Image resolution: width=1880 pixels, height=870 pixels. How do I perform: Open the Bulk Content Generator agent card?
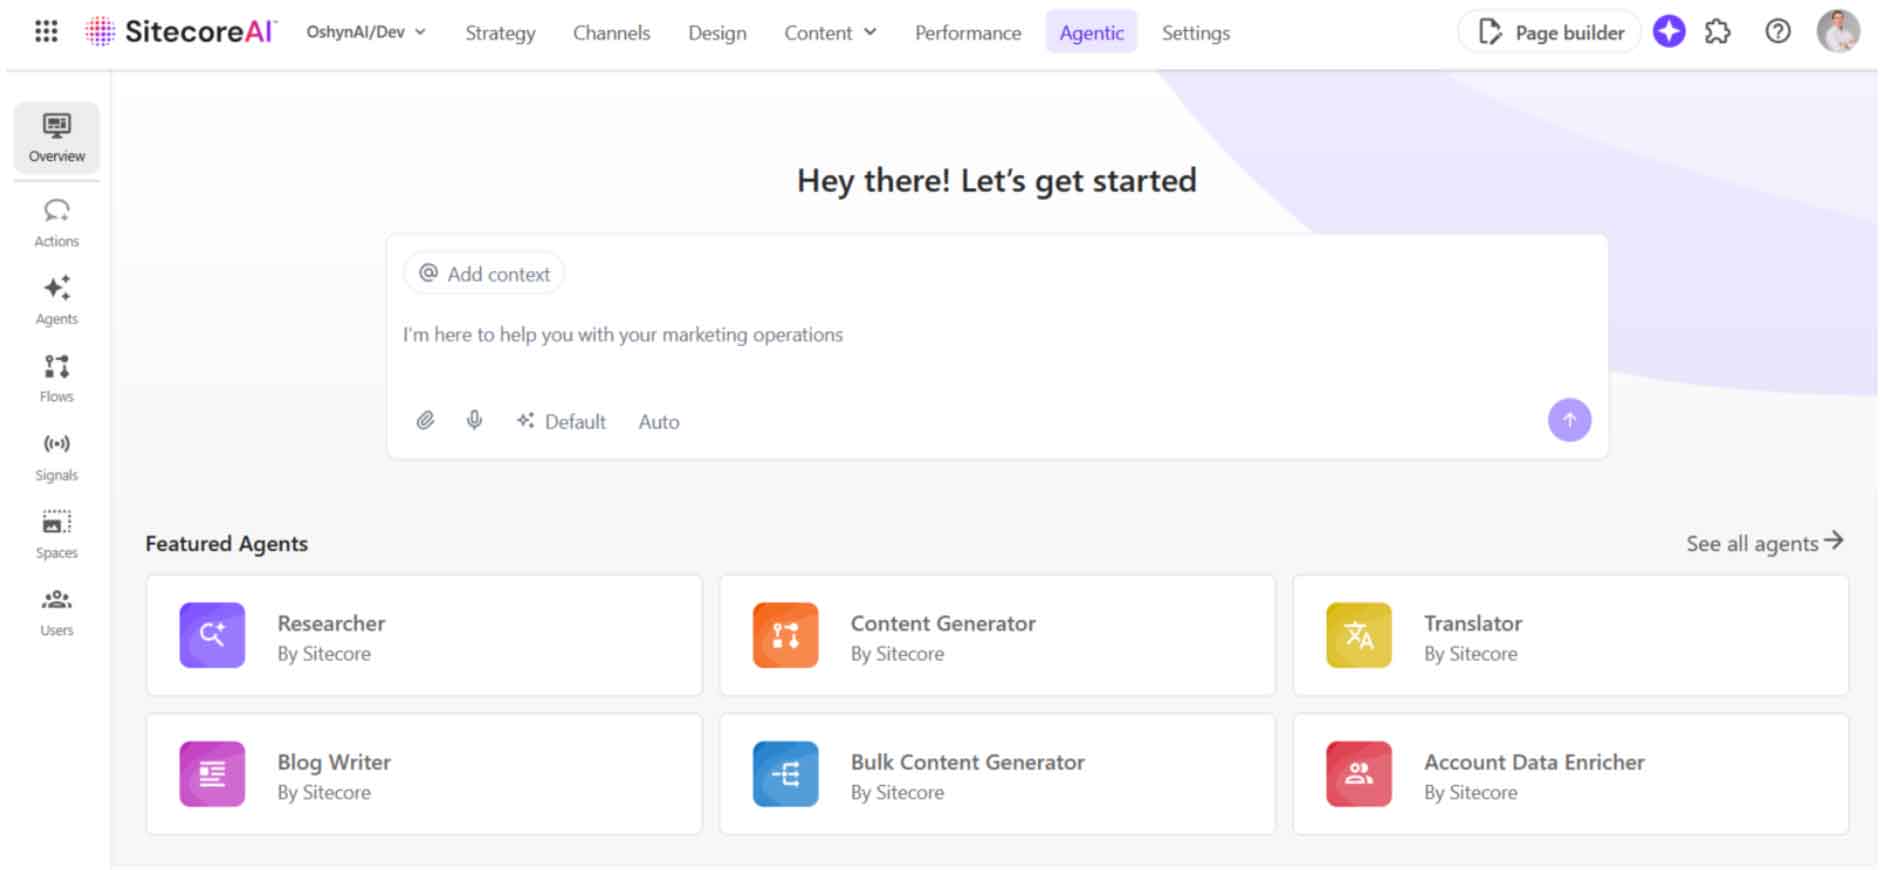point(997,775)
